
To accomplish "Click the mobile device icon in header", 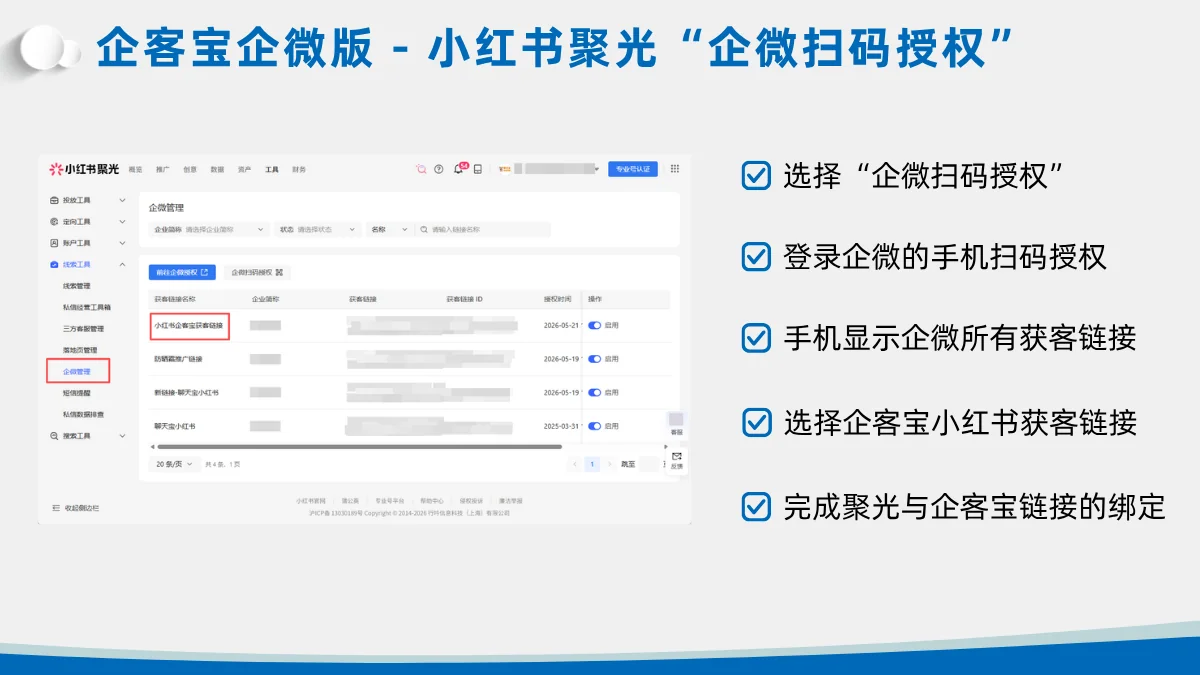I will (x=478, y=169).
